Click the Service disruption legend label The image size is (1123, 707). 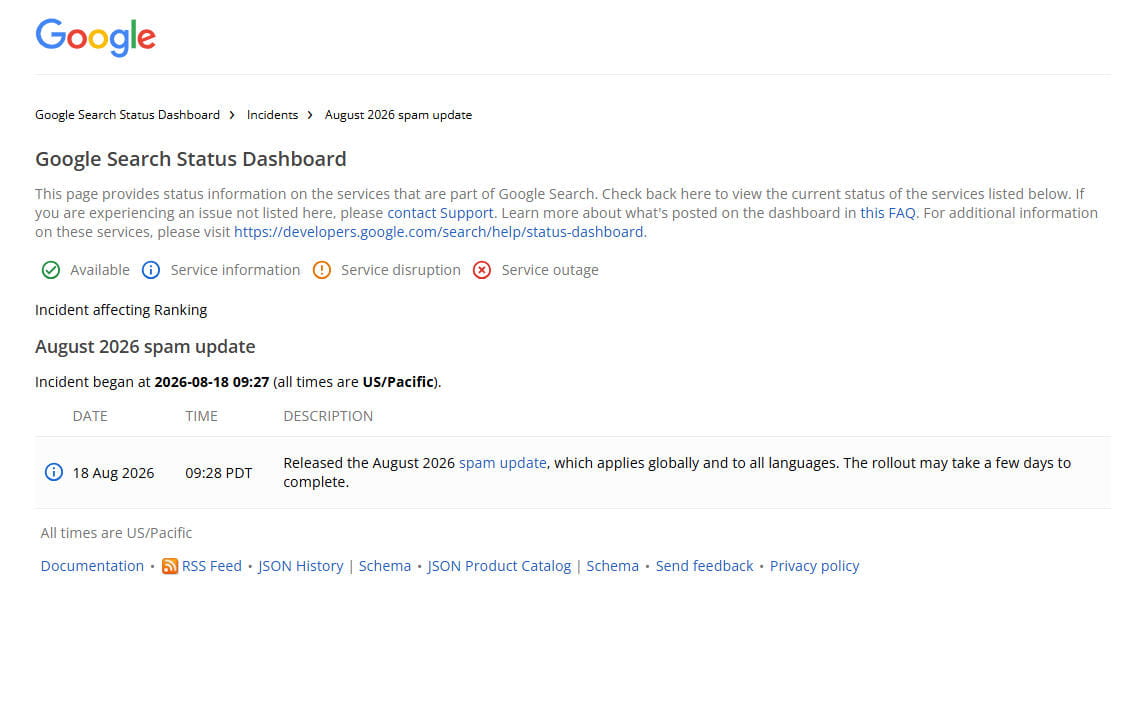[x=400, y=270]
